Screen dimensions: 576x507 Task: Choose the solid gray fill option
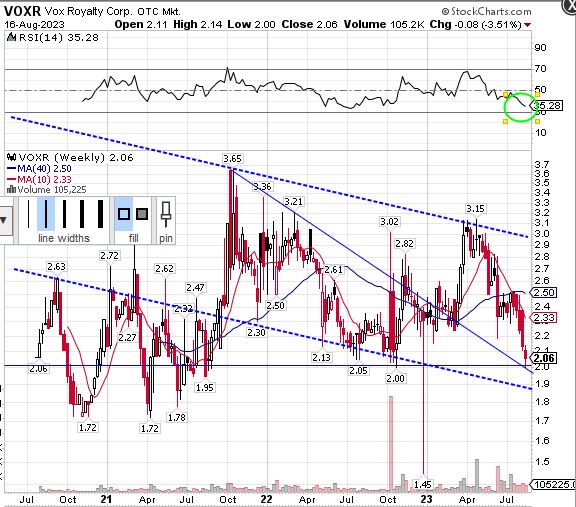coord(142,214)
